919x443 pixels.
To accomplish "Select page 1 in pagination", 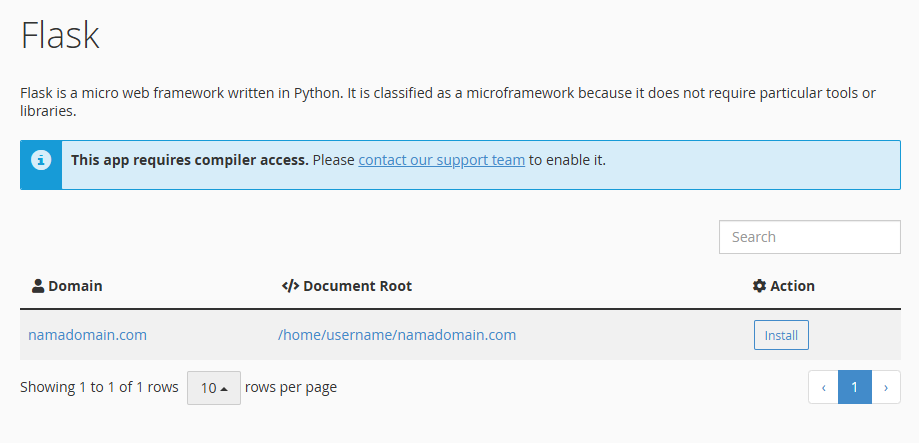I will [855, 387].
